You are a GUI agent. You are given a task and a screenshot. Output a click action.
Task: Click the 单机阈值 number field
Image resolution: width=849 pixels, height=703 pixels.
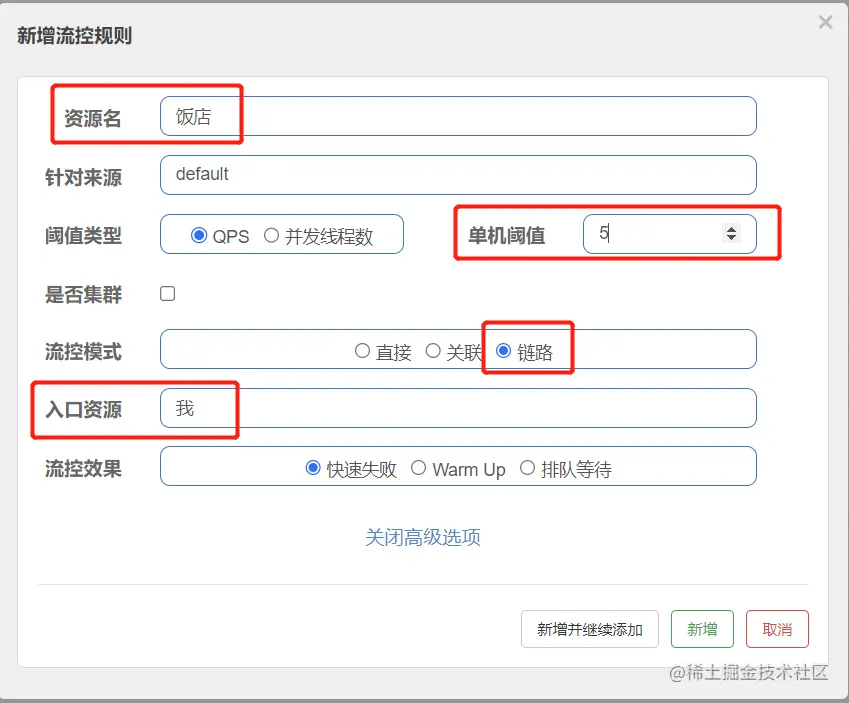[670, 234]
